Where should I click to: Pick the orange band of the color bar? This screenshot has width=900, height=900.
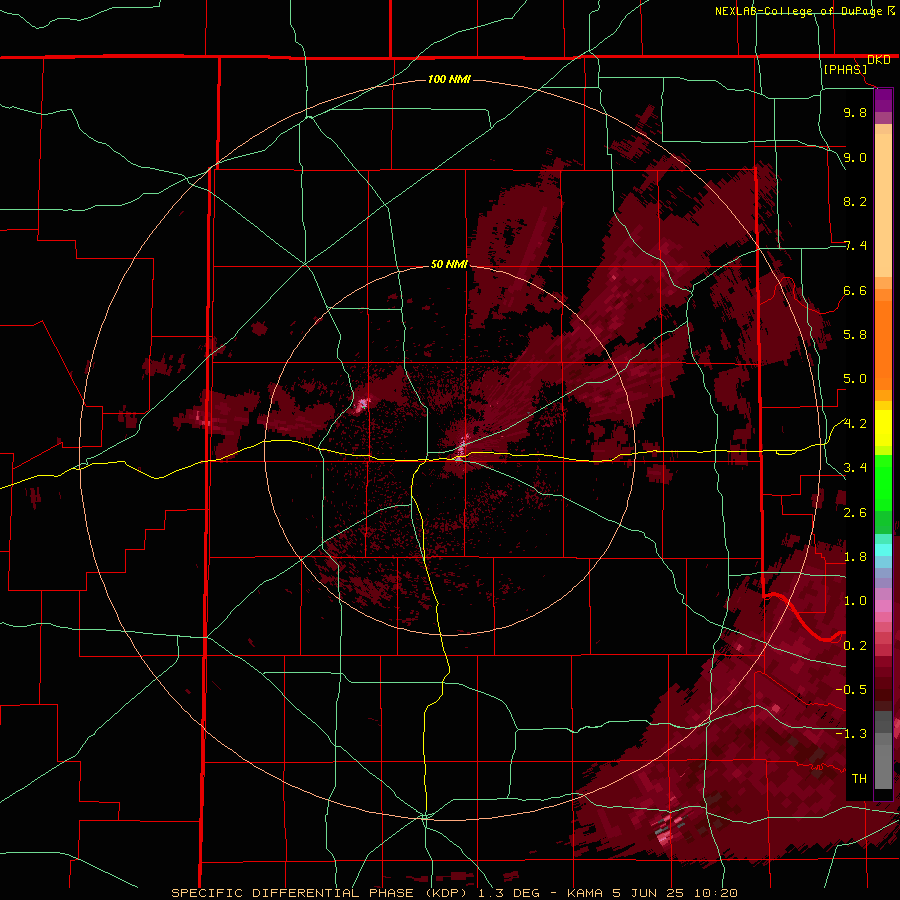point(883,345)
